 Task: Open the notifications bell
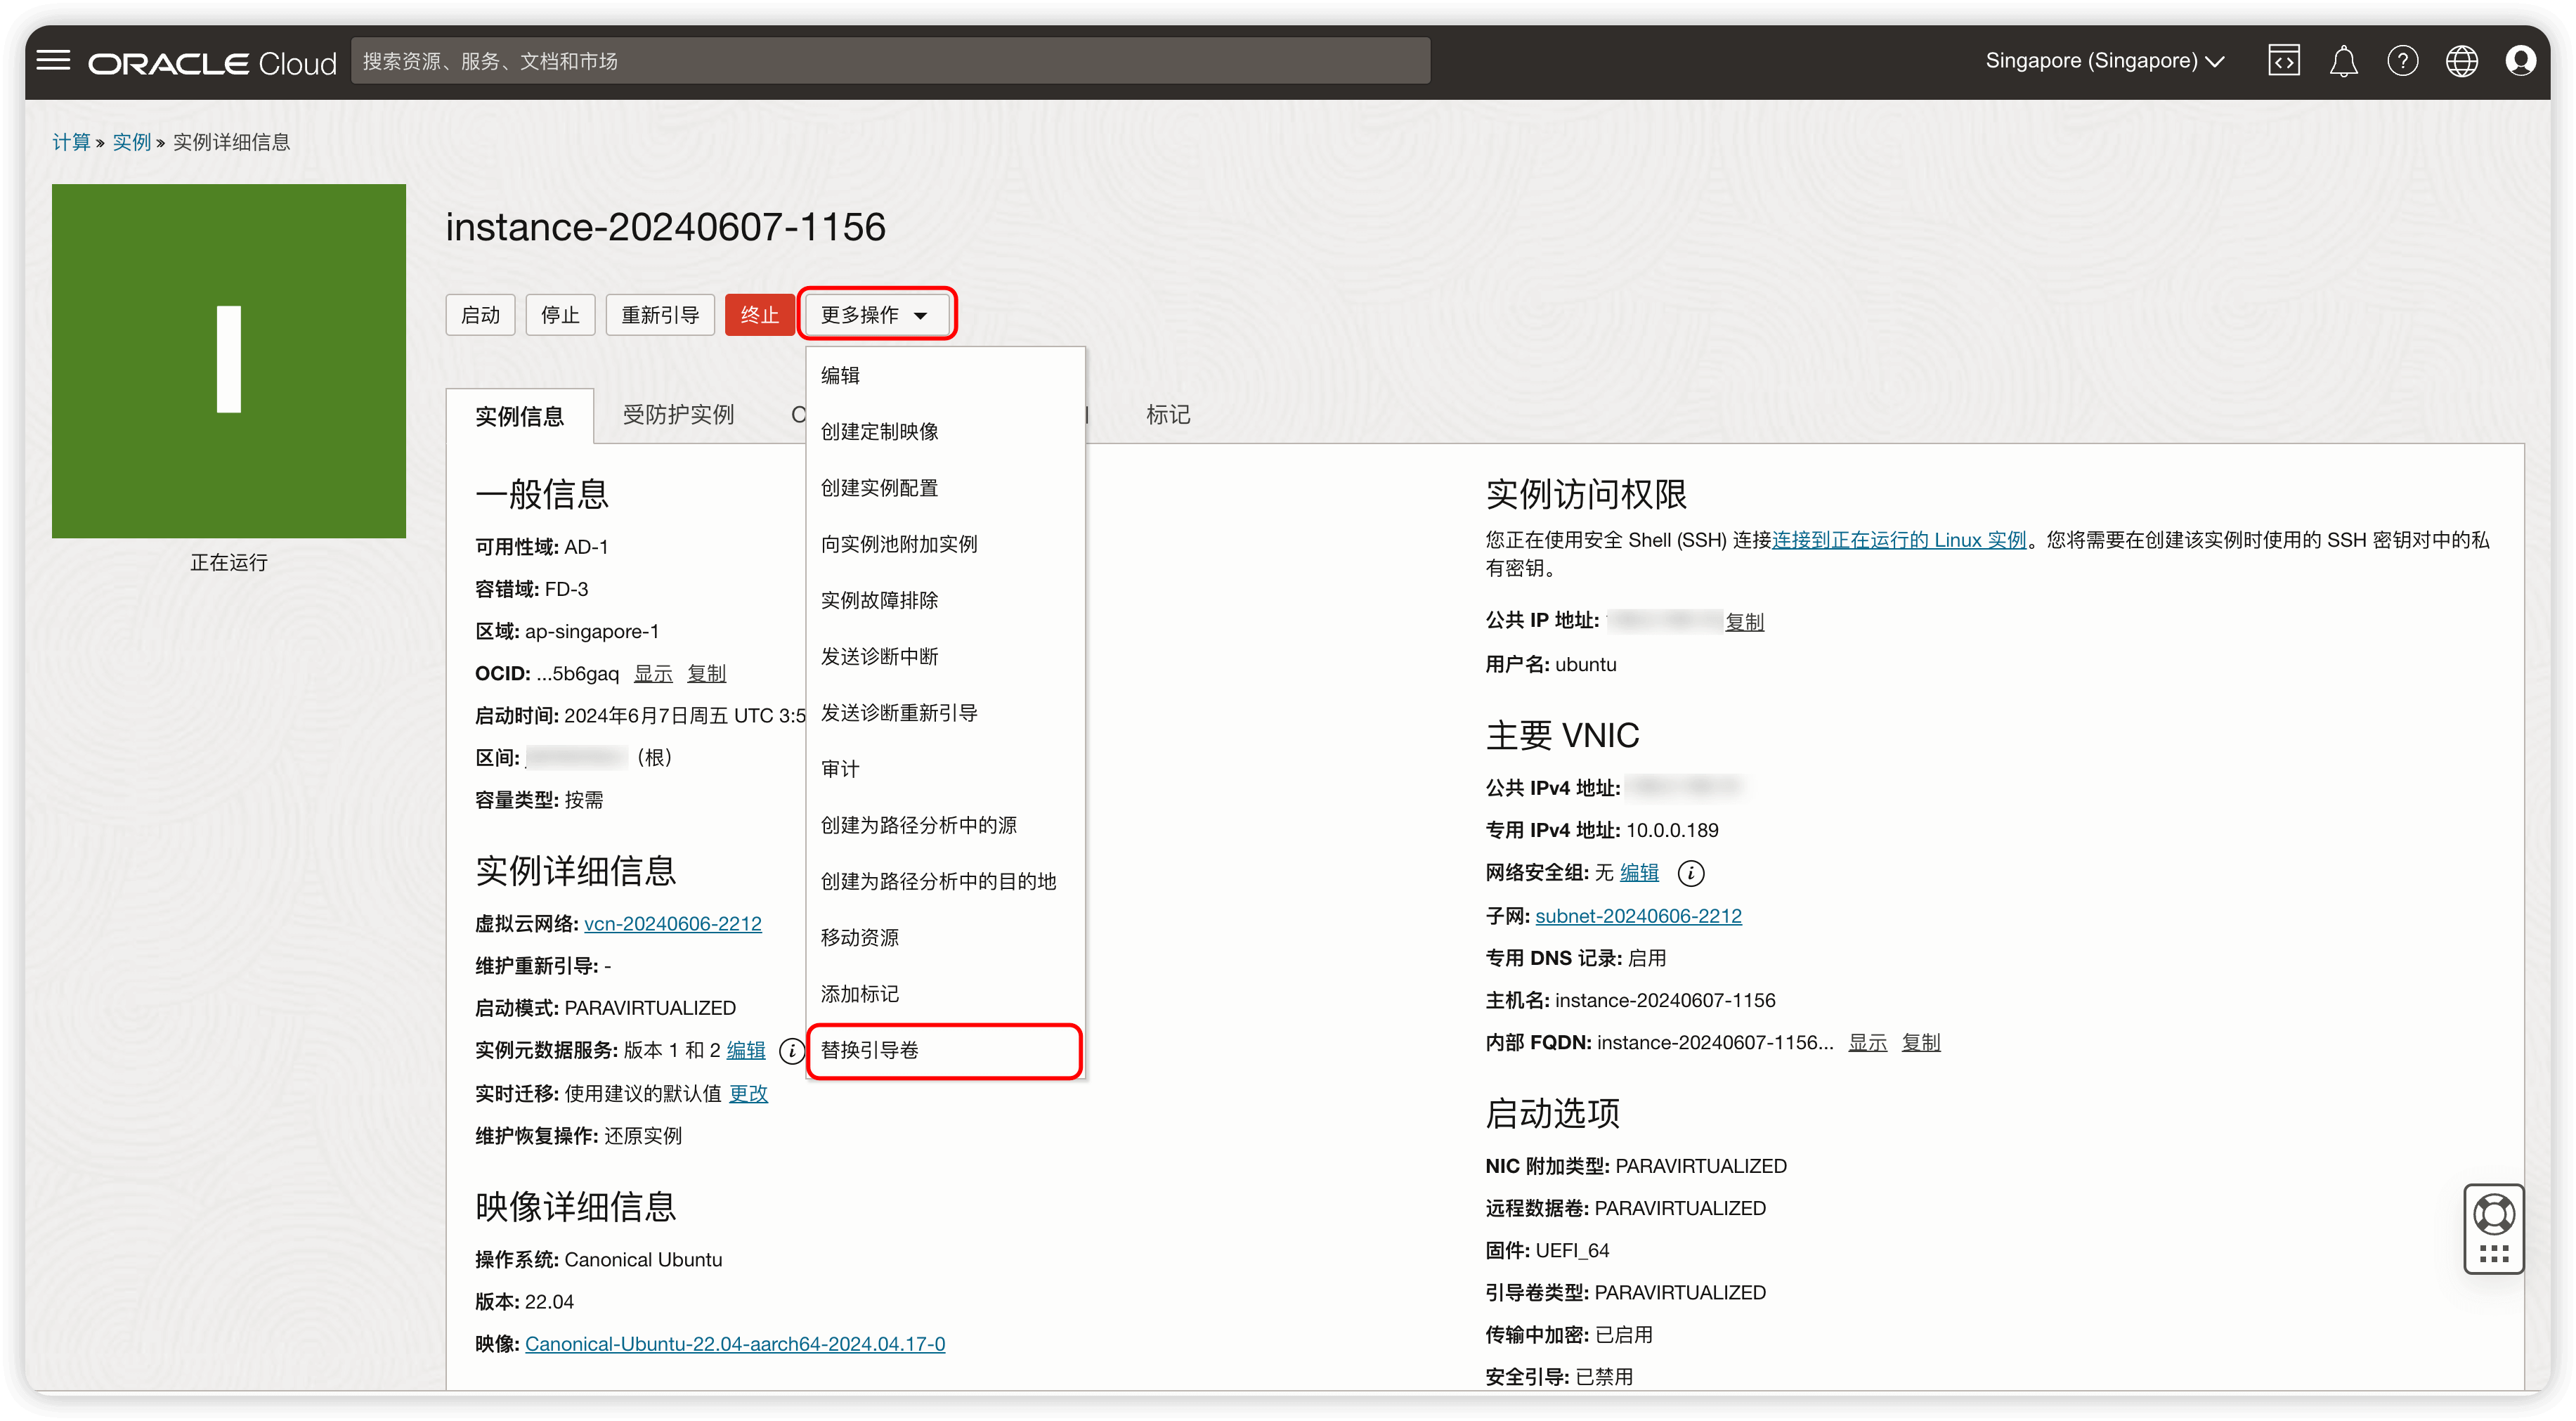2343,61
